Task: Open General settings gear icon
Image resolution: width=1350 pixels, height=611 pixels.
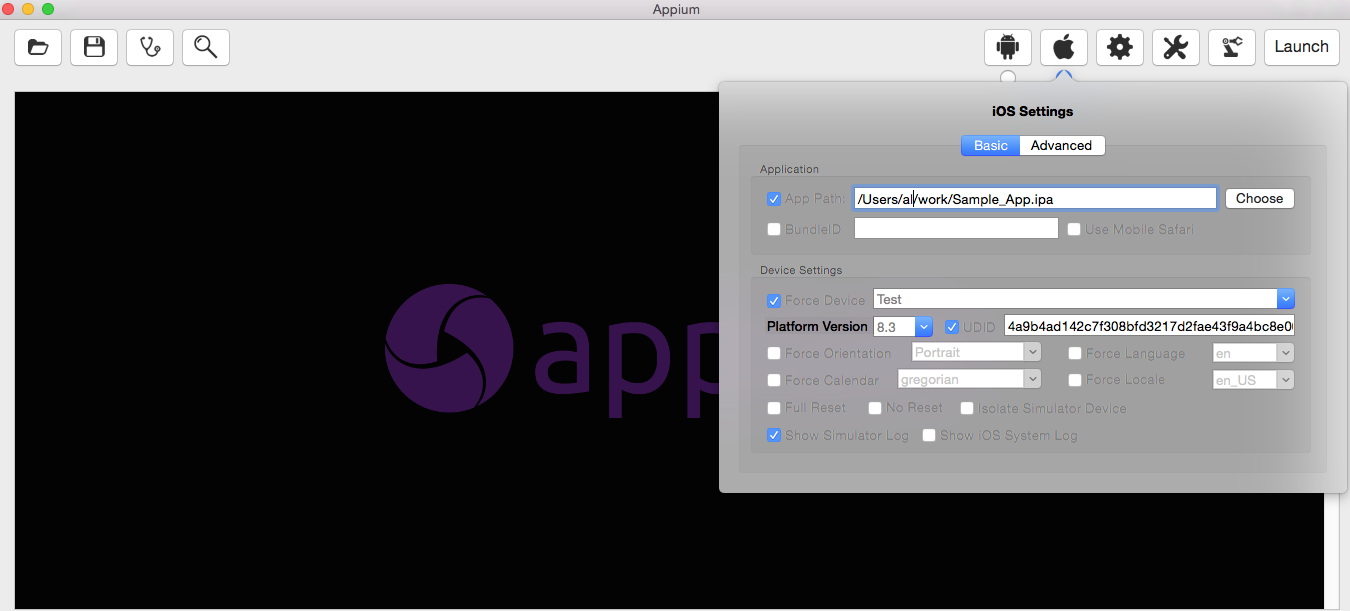Action: coord(1120,47)
